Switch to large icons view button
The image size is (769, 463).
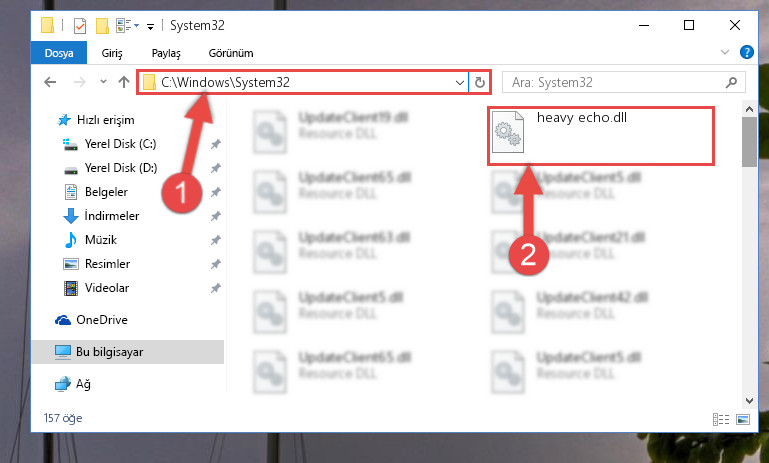coord(743,419)
